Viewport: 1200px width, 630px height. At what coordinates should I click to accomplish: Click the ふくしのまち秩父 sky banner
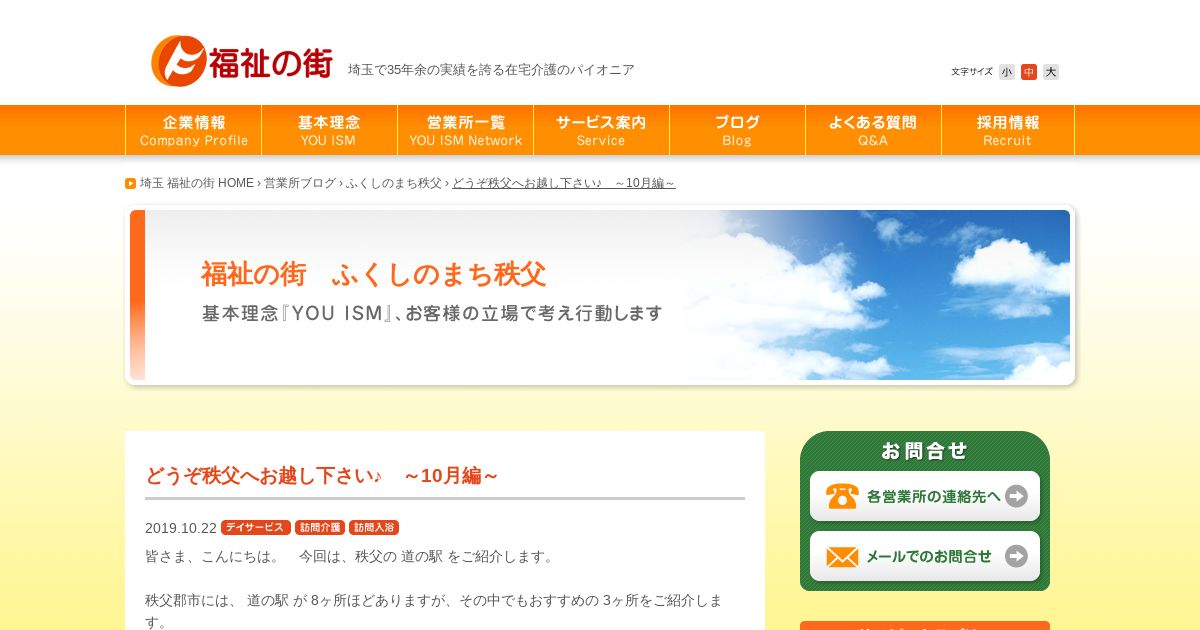tap(600, 295)
